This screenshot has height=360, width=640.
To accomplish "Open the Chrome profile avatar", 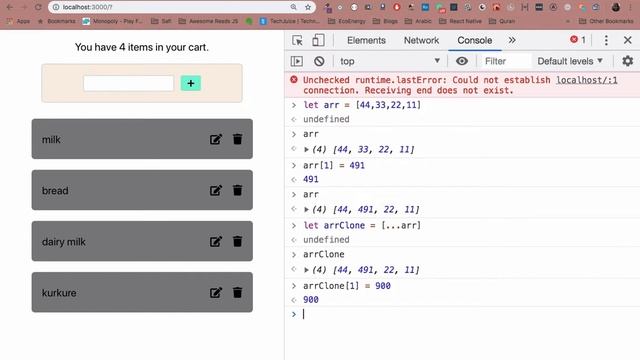I will pyautogui.click(x=616, y=7).
